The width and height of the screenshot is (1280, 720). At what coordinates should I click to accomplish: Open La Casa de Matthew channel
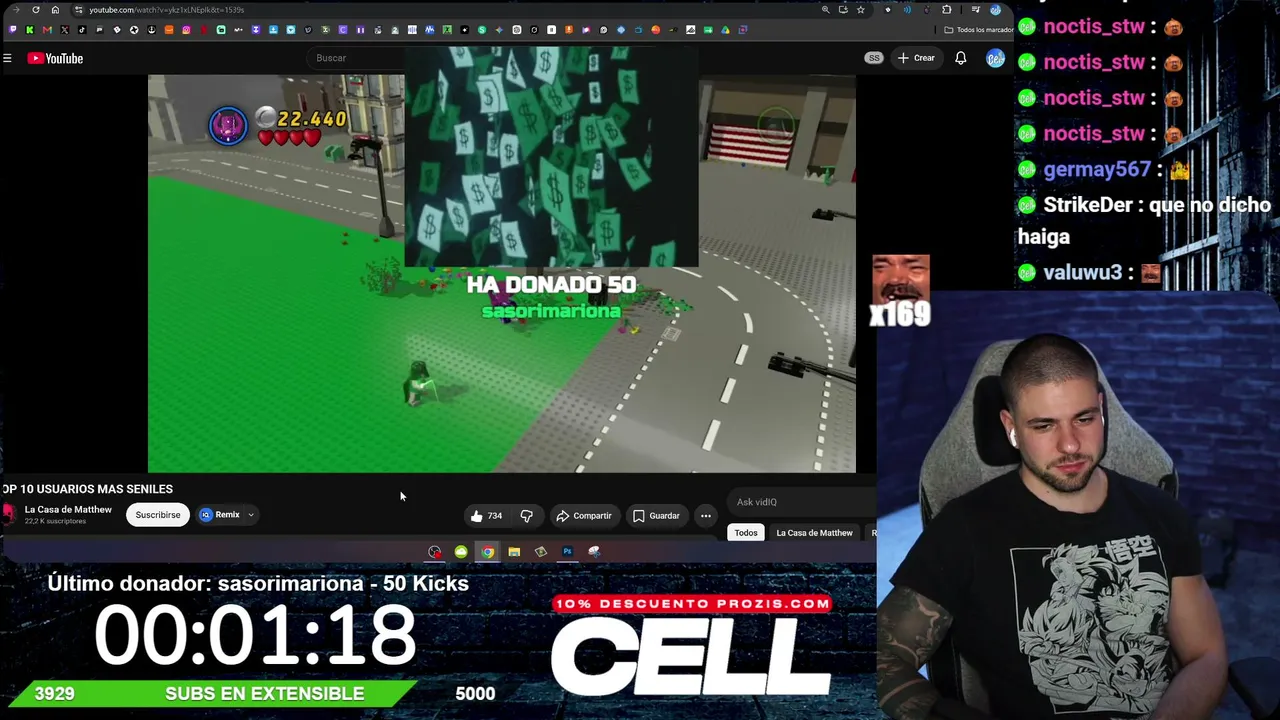(68, 510)
